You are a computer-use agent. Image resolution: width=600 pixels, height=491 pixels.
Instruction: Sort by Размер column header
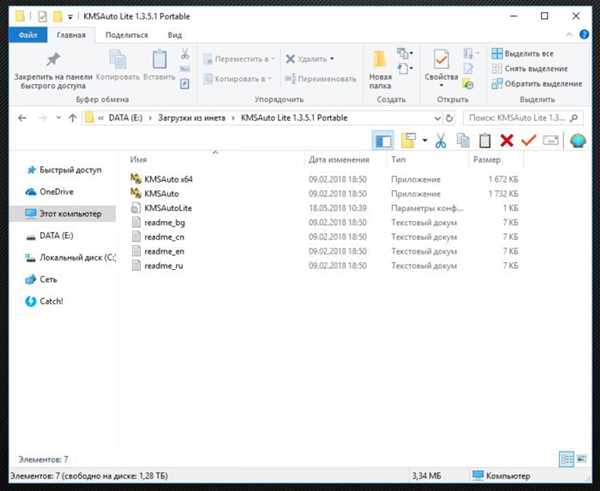pos(487,160)
